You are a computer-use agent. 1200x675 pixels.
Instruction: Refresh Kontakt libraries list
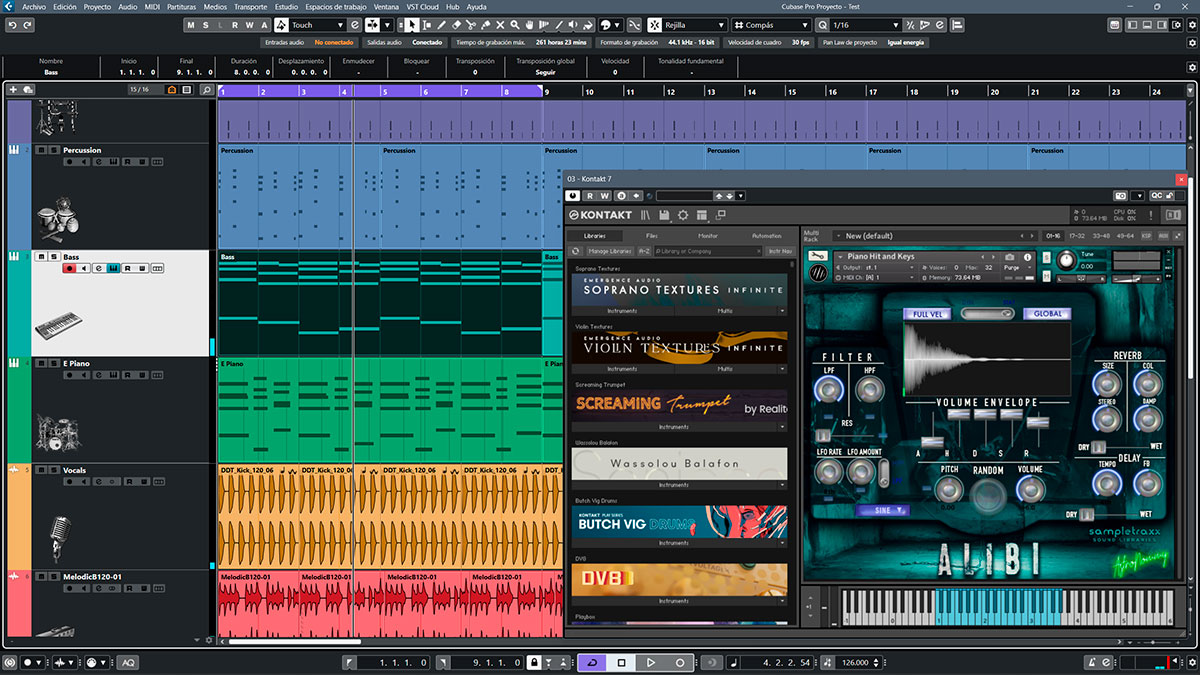click(577, 251)
